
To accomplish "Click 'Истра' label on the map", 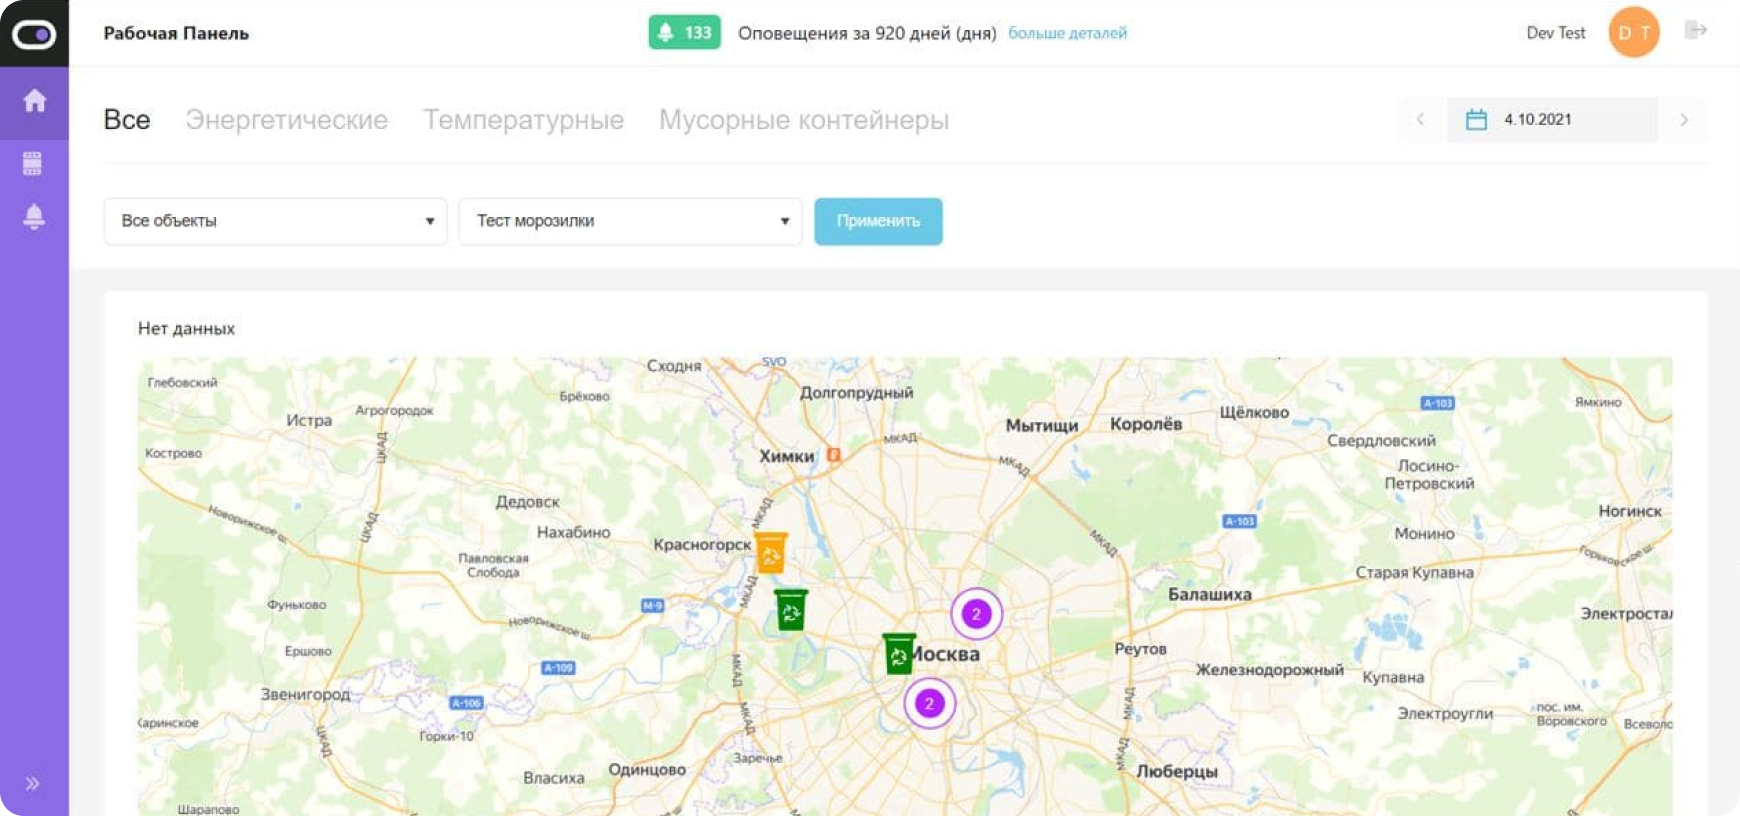I will coord(309,420).
